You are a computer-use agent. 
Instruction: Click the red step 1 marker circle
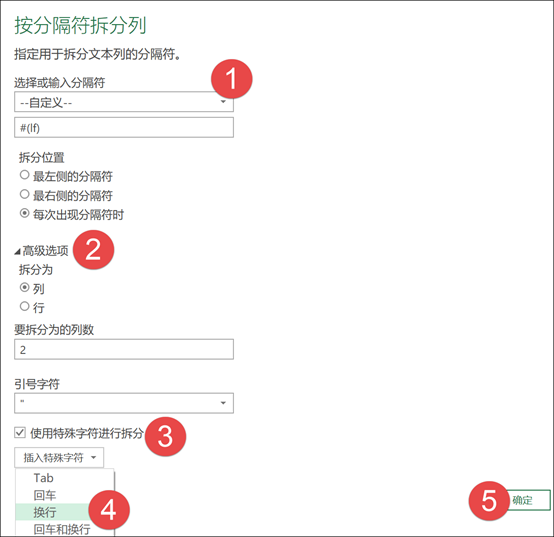pos(231,79)
